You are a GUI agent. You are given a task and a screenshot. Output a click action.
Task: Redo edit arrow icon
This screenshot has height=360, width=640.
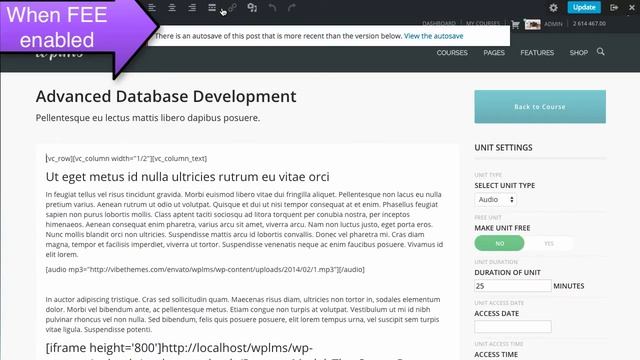(x=292, y=7)
